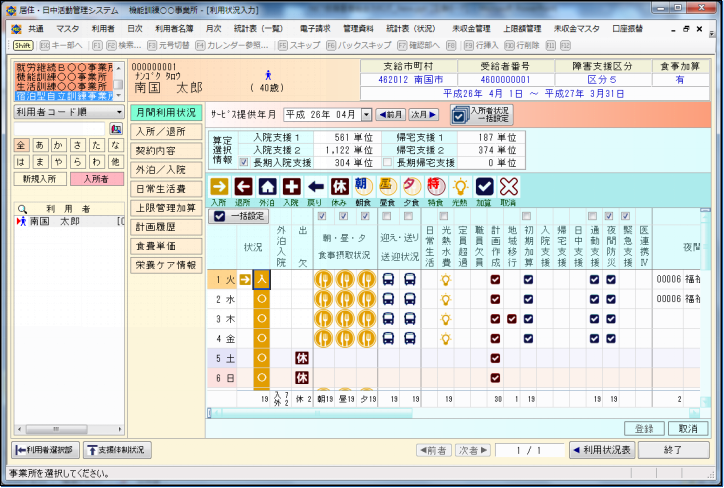Click the 登録 button

(643, 427)
